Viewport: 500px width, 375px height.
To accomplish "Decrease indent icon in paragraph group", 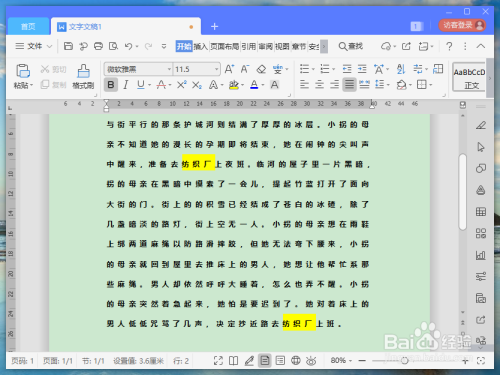I will [347, 69].
